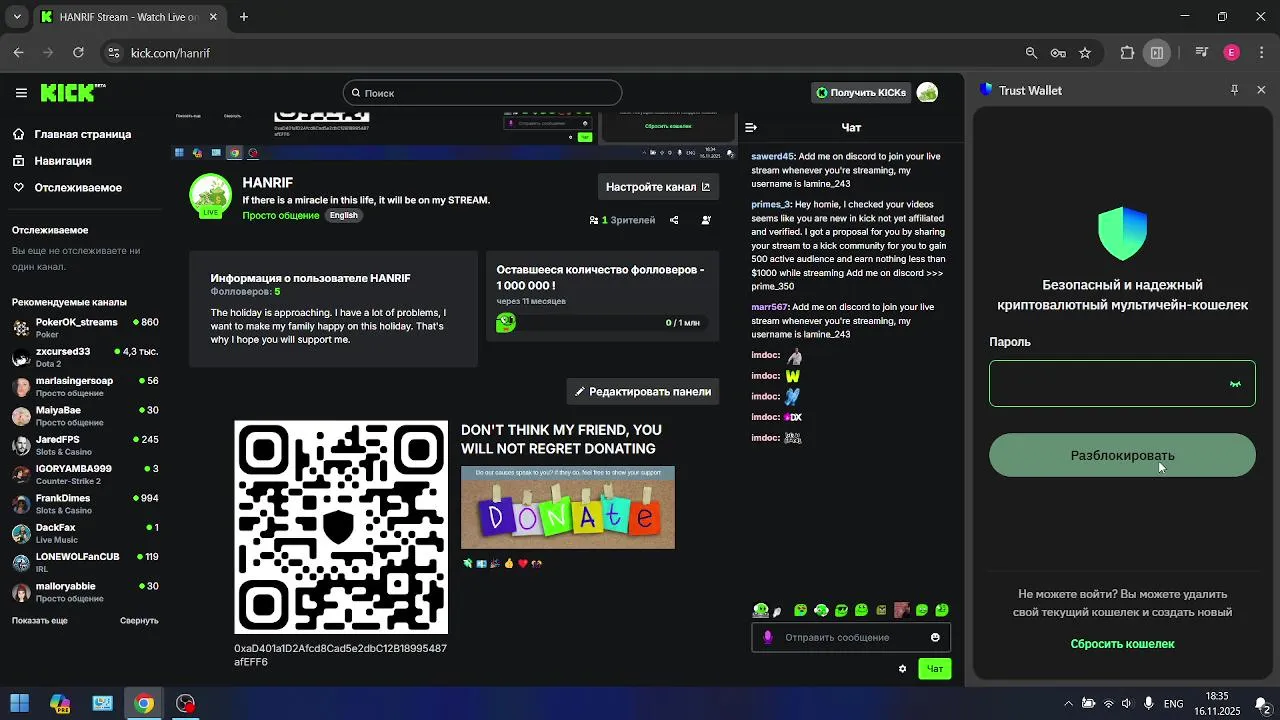Click the KICK logo
This screenshot has height=720, width=1280.
point(72,92)
